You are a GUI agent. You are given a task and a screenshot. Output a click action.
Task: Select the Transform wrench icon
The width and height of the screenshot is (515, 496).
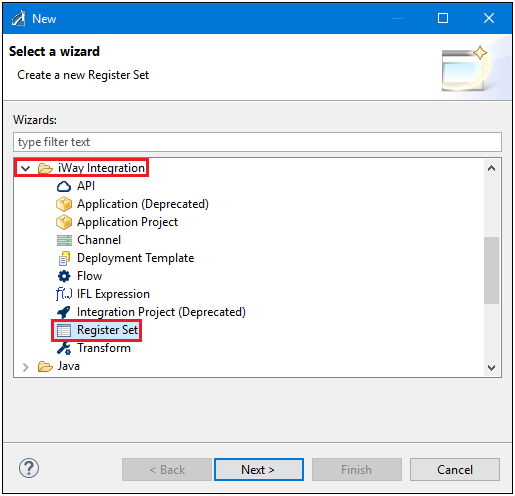tap(64, 348)
